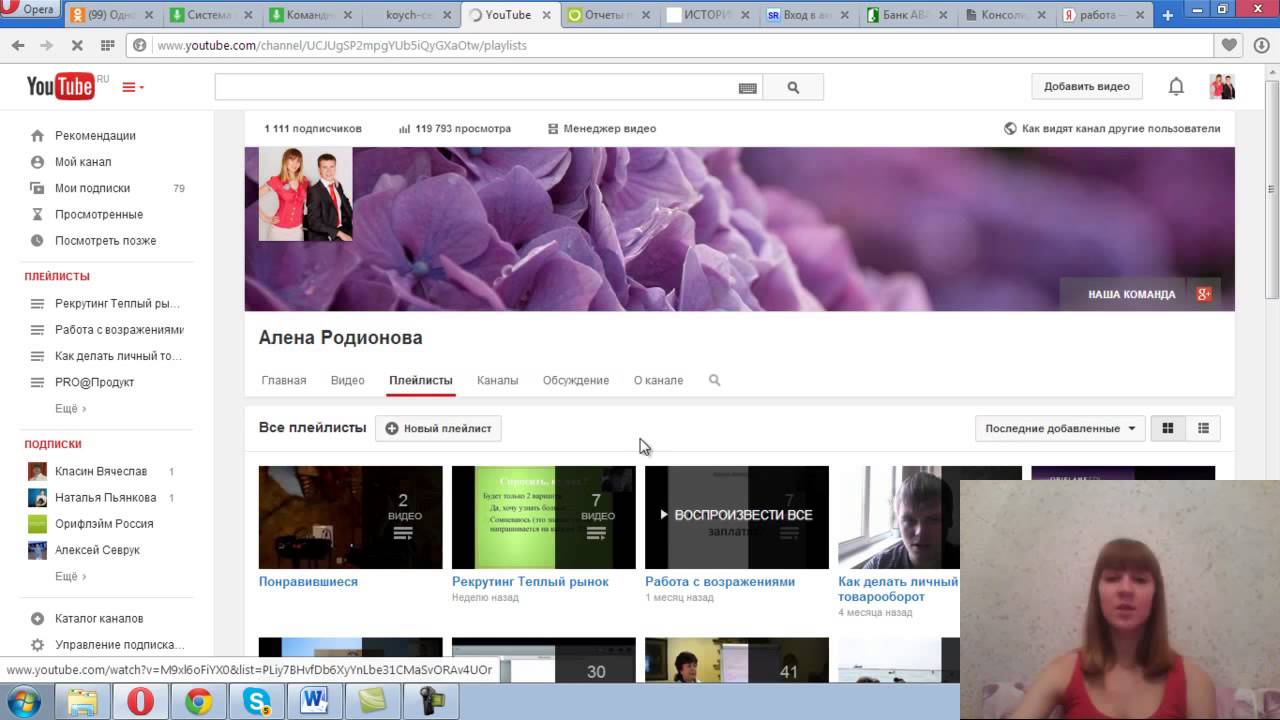Open the guide menu icon beside the logo

133,87
